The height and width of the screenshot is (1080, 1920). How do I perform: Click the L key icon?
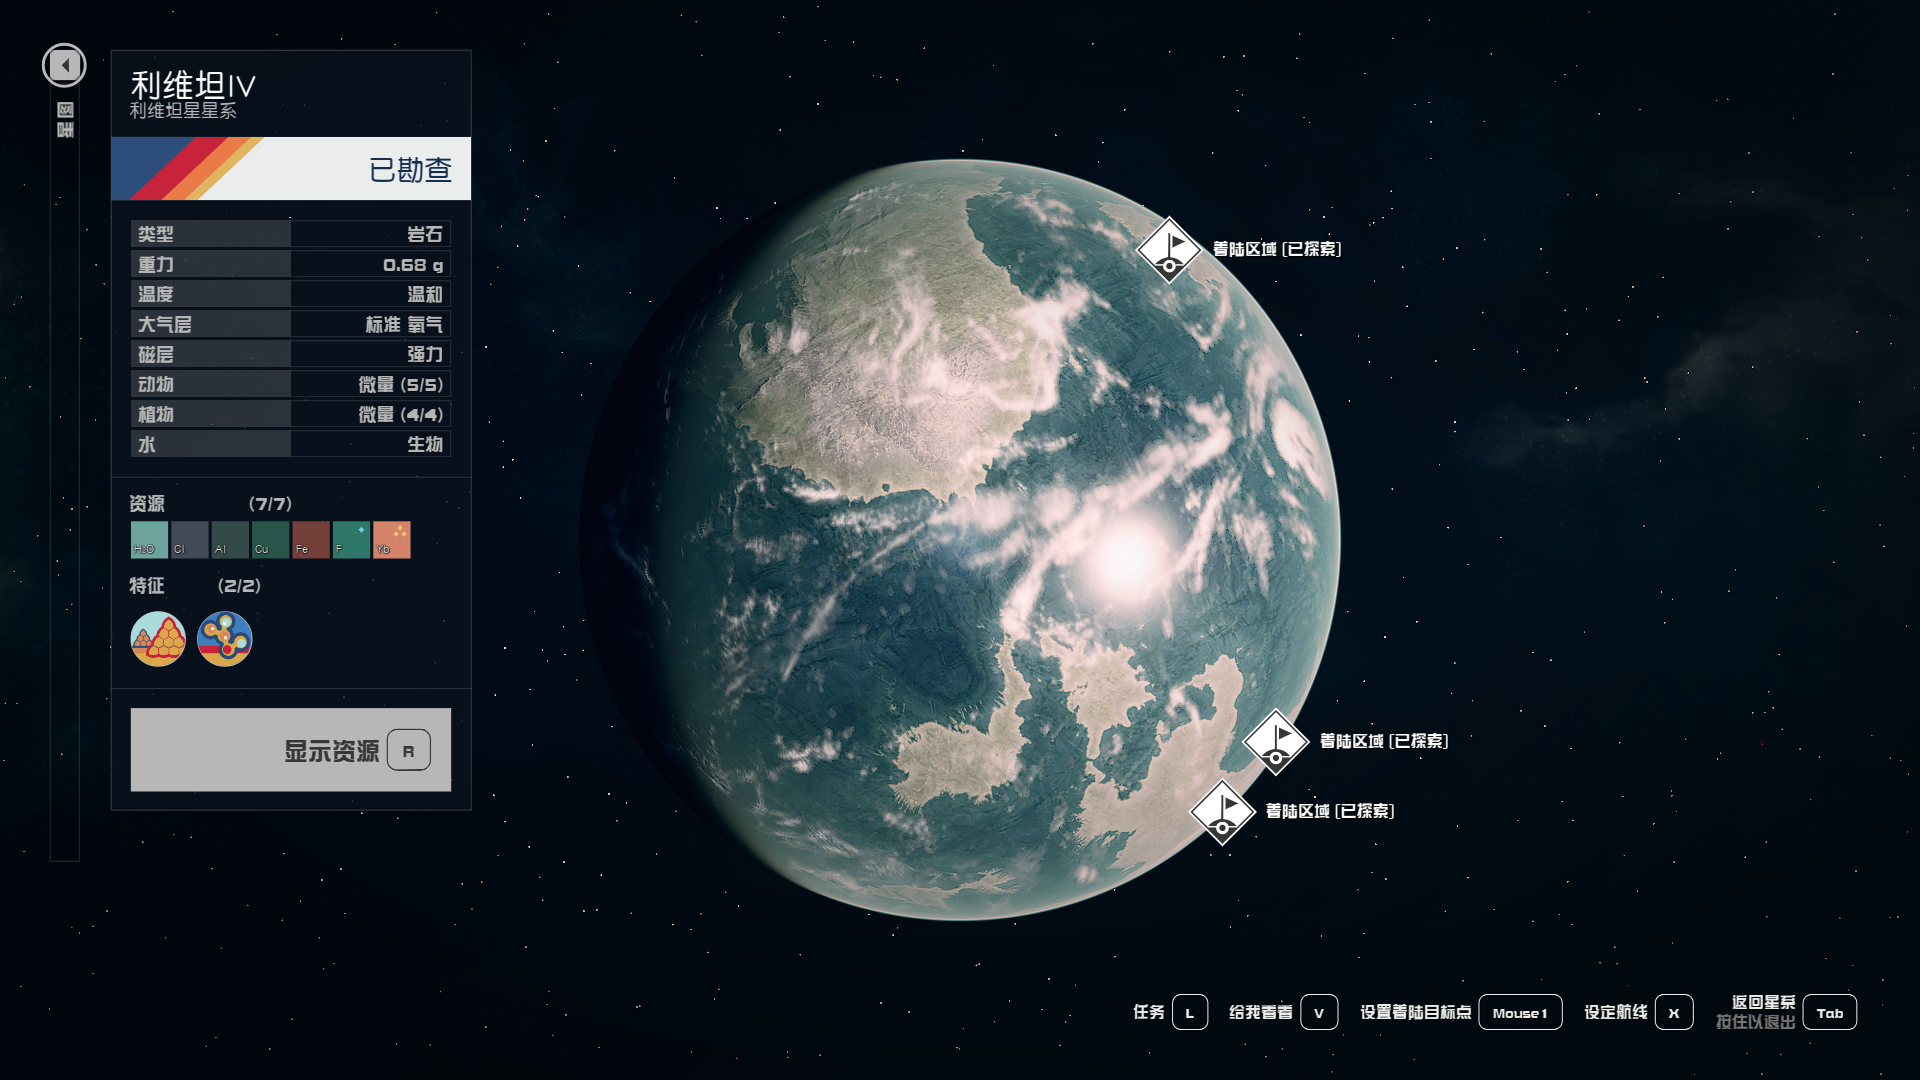pos(1190,1013)
